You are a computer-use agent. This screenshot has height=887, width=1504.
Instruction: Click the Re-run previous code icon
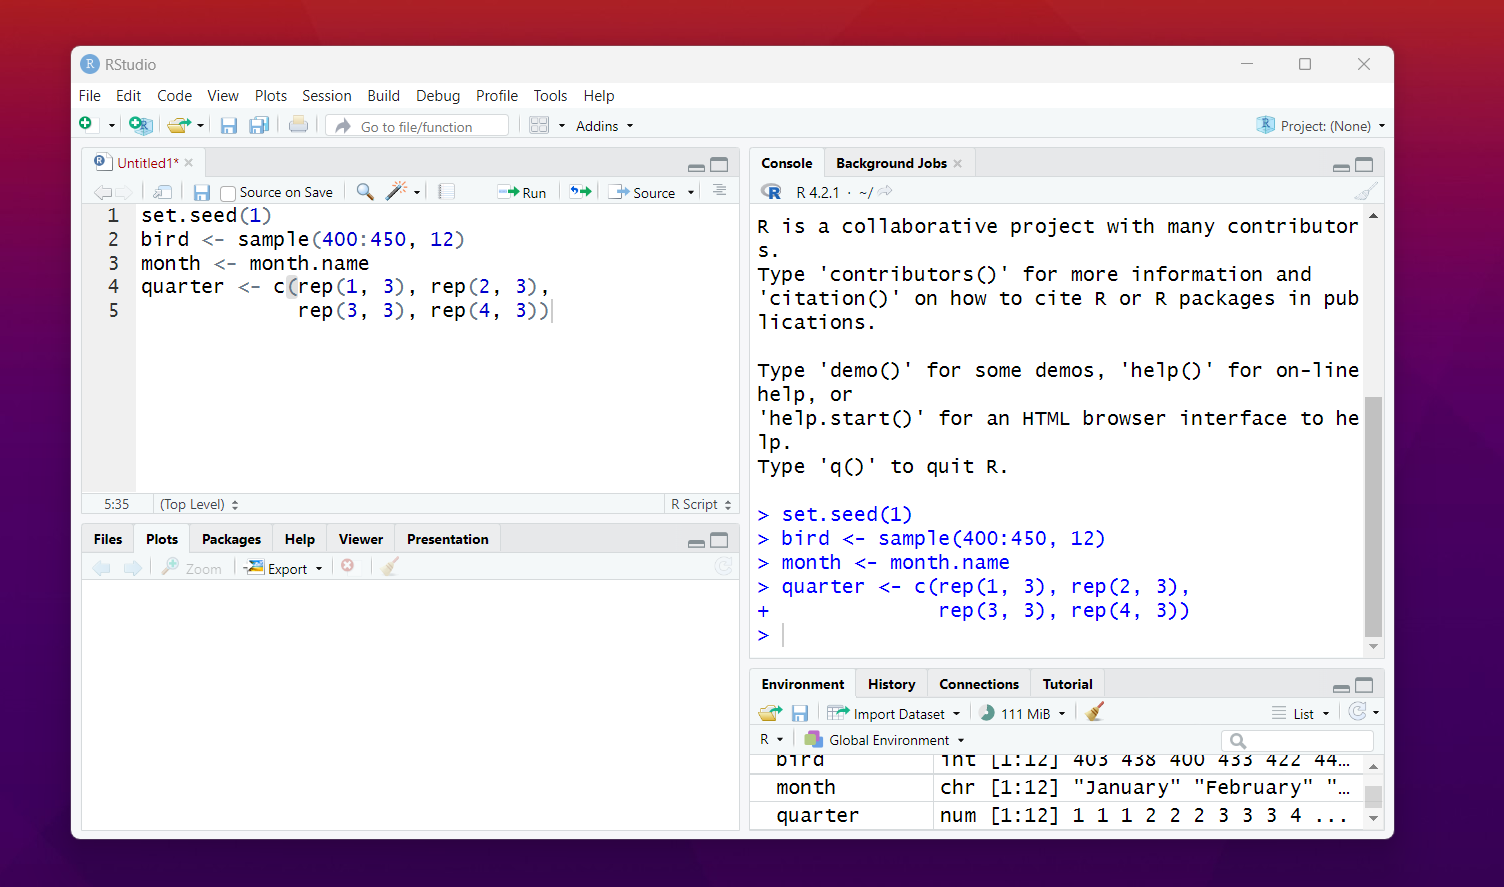pyautogui.click(x=581, y=191)
